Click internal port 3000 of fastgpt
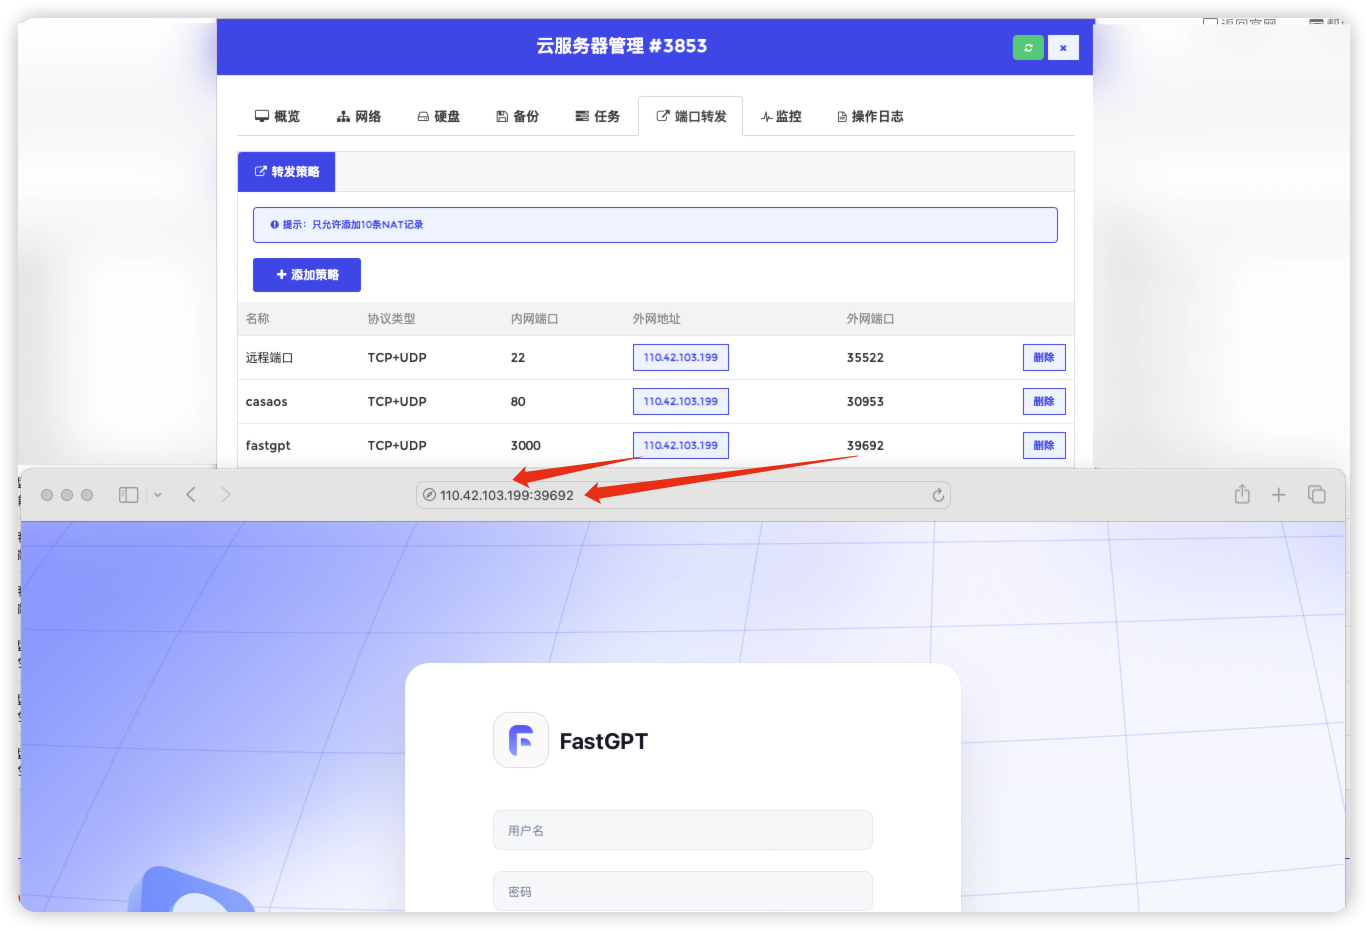This screenshot has height=930, width=1368. (526, 445)
